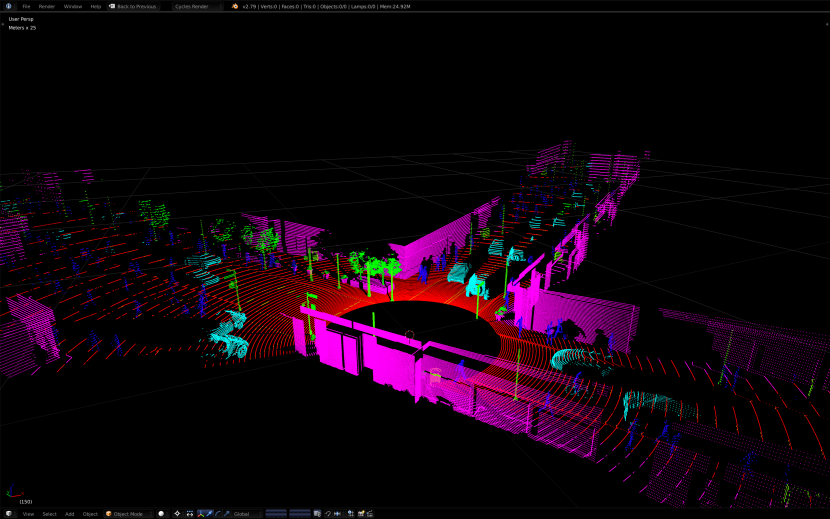
Task: Open the viewport shading selector
Action: pos(163,514)
